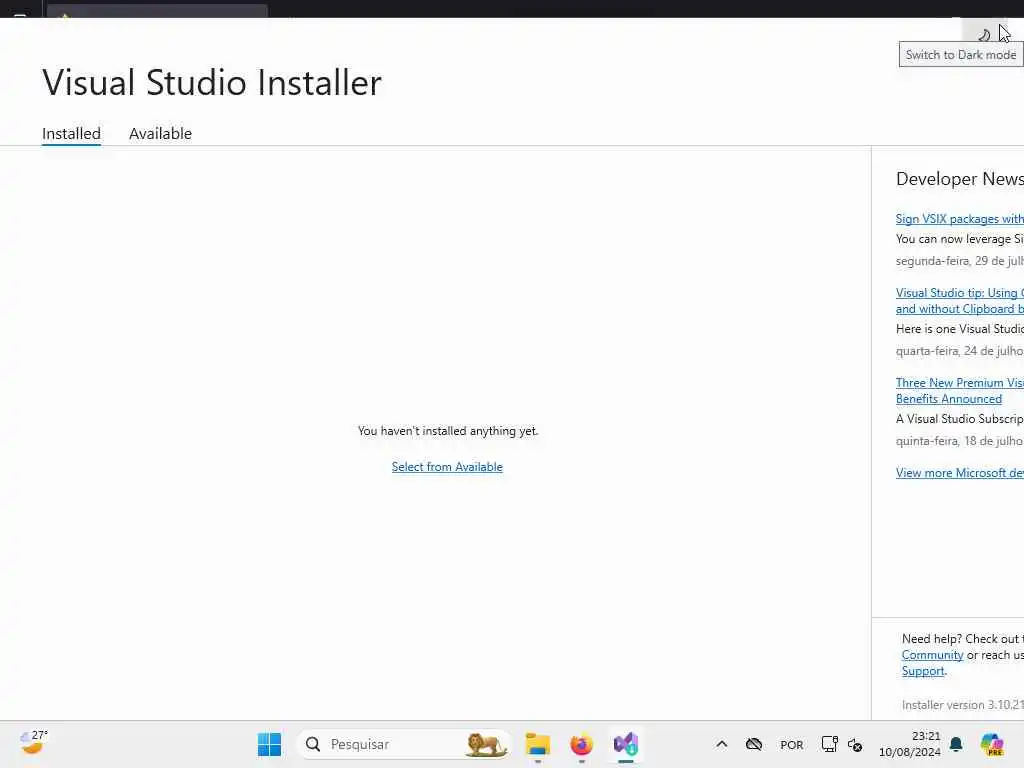Open File Explorer from the taskbar
The width and height of the screenshot is (1024, 768).
click(538, 744)
